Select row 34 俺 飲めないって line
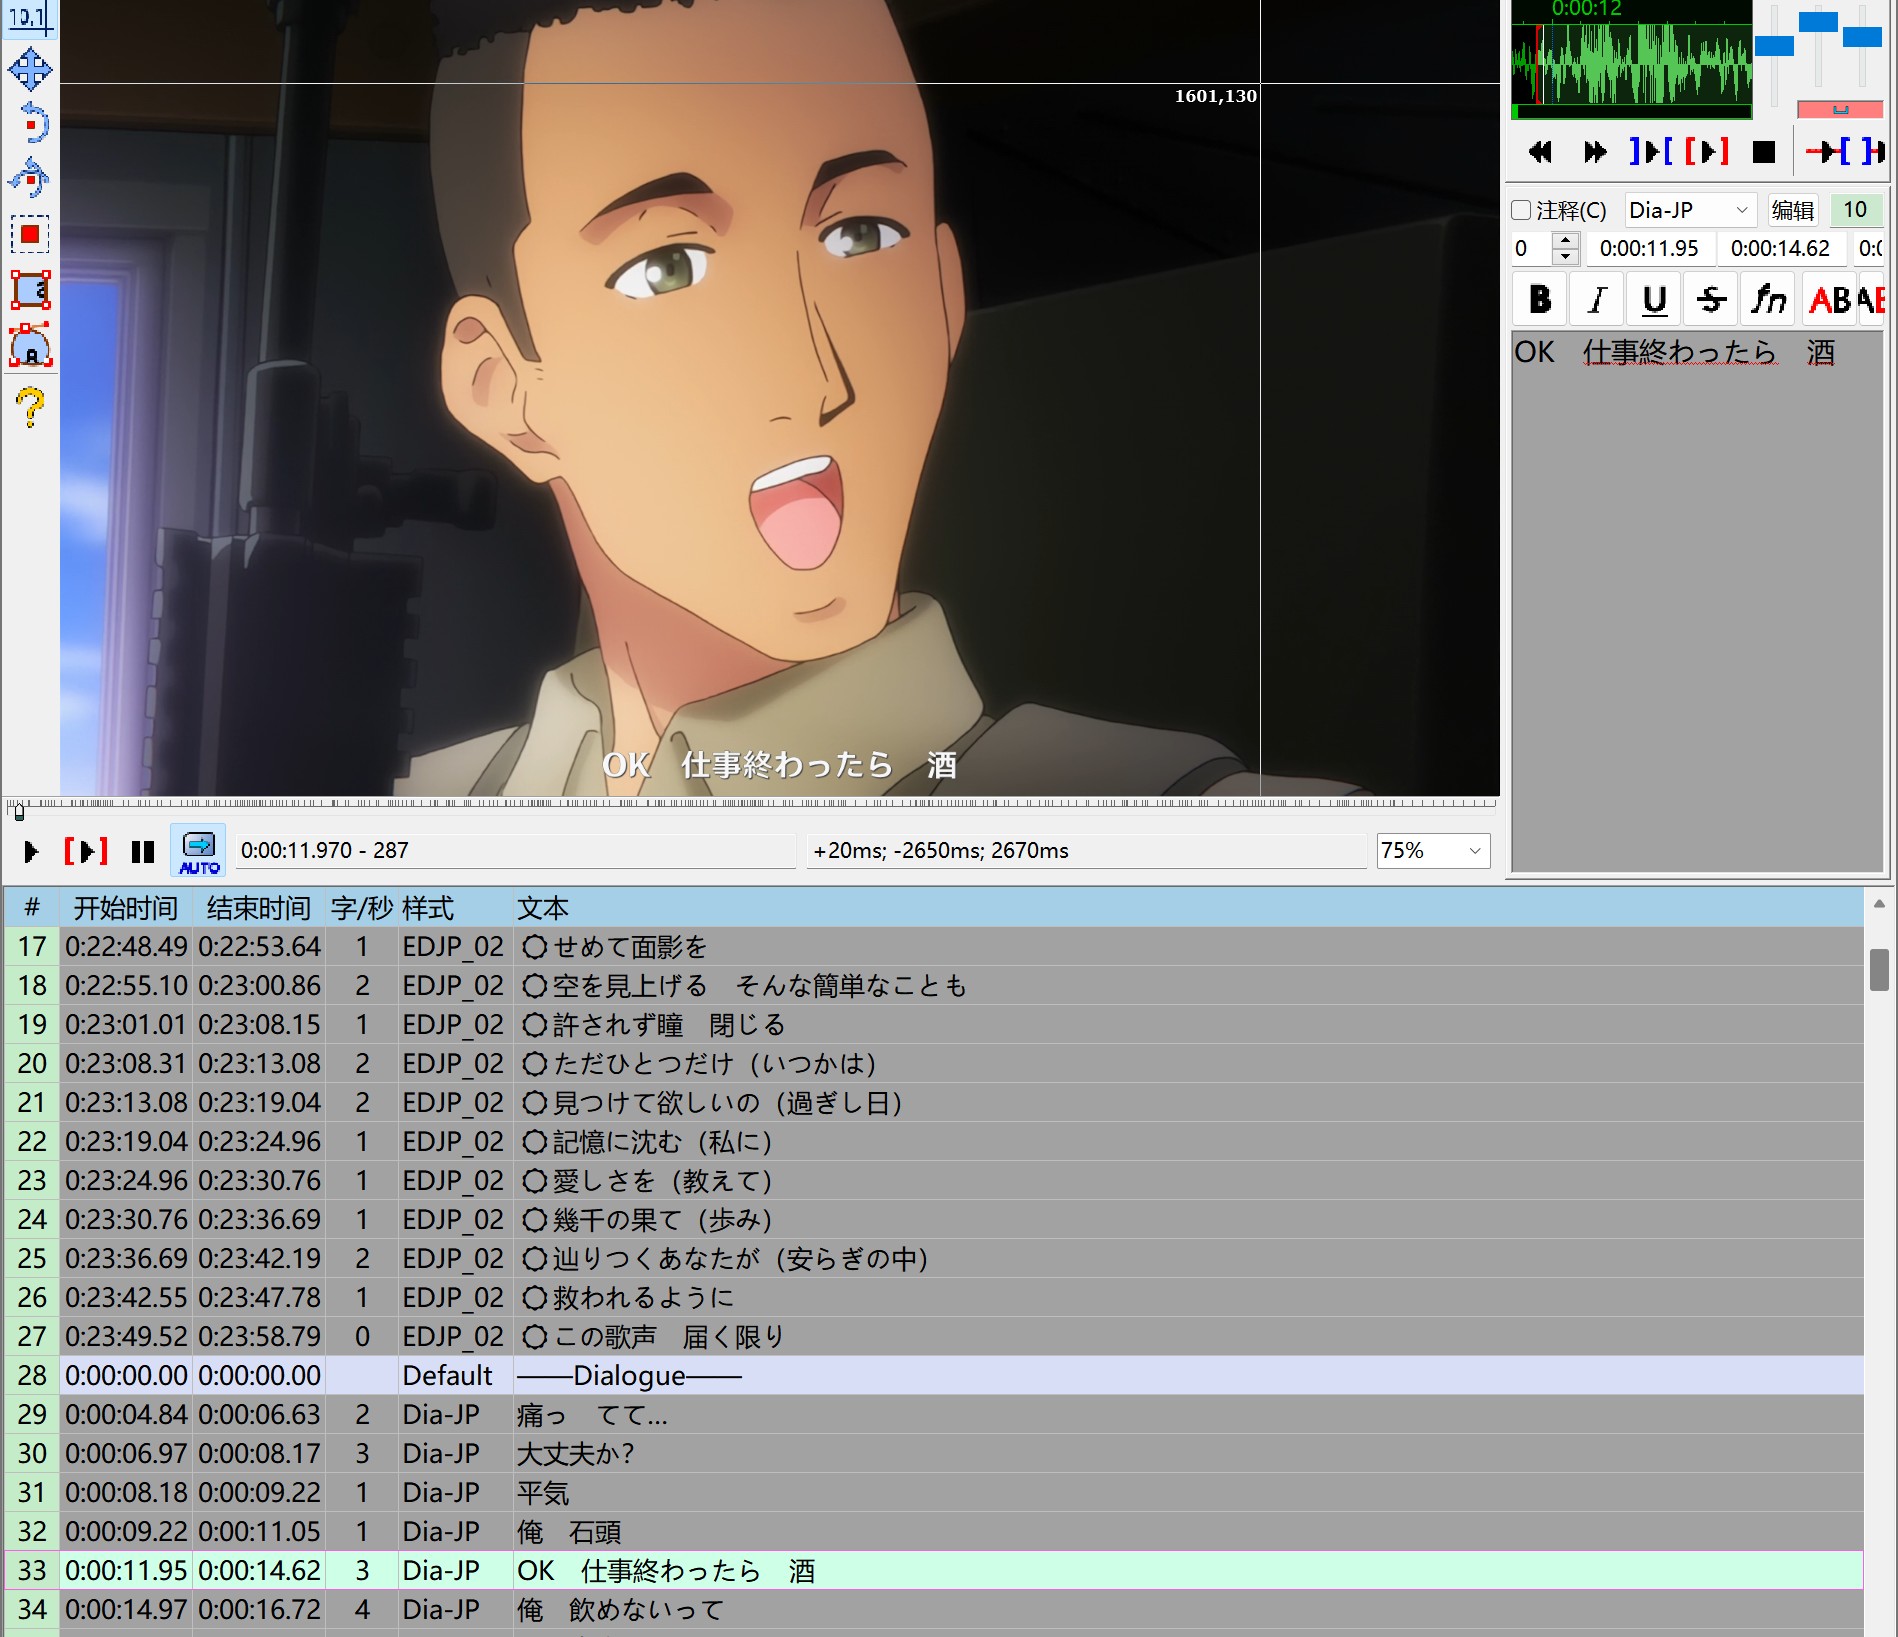The height and width of the screenshot is (1637, 1898). [934, 1610]
